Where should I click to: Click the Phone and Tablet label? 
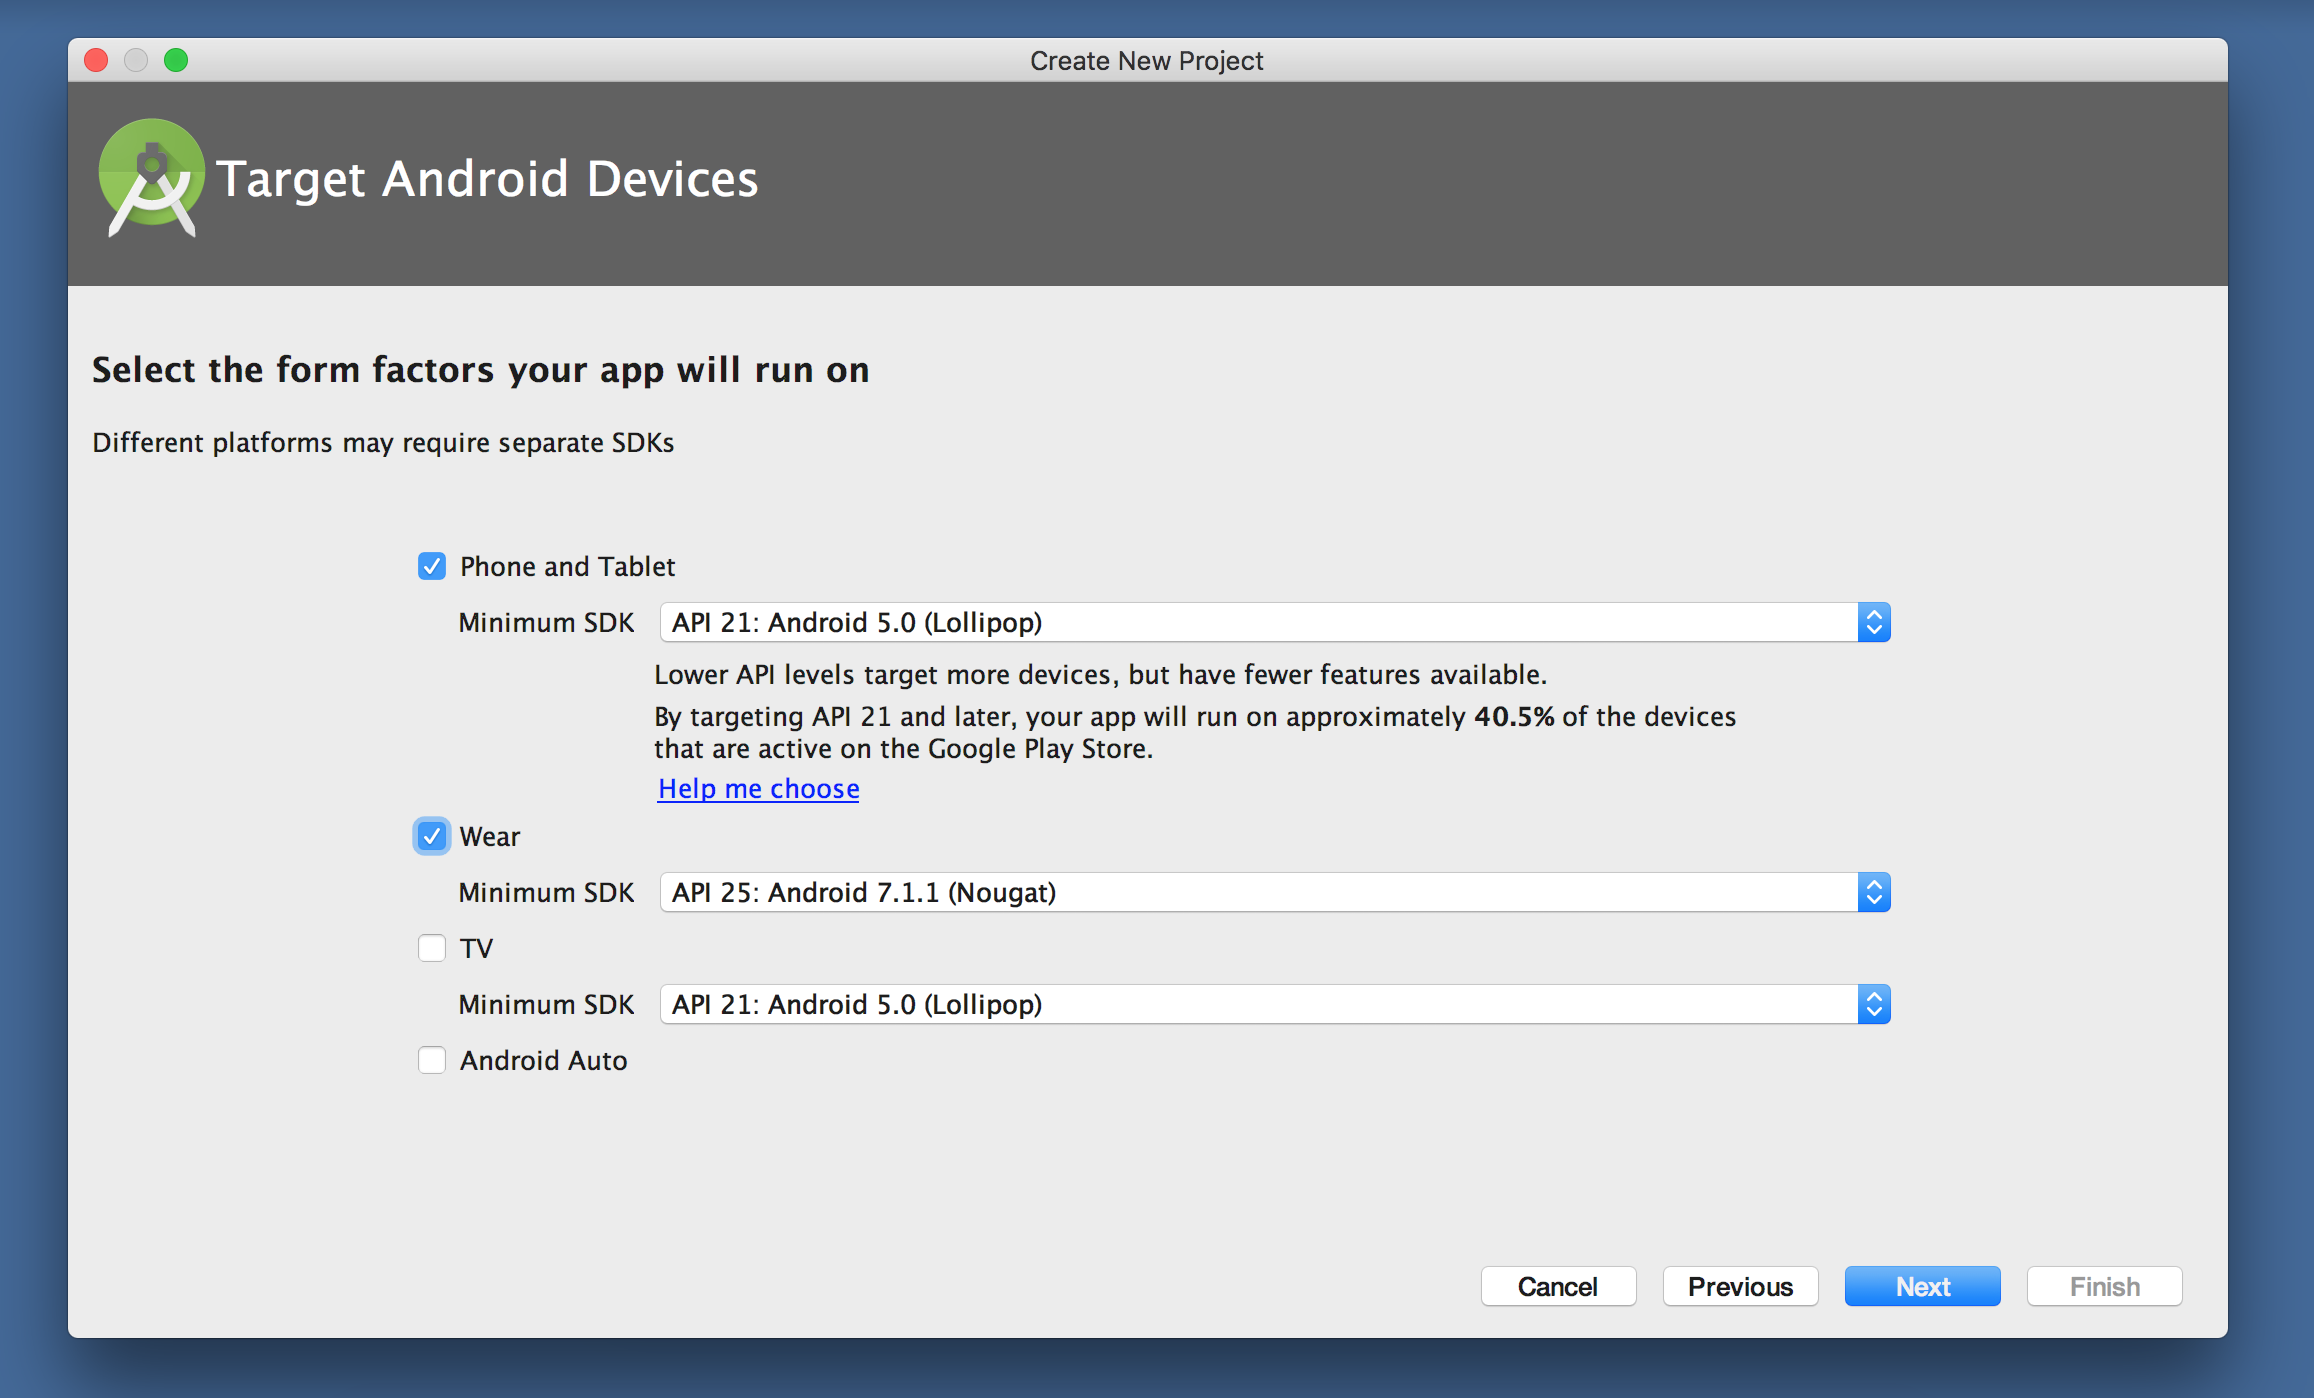tap(567, 566)
